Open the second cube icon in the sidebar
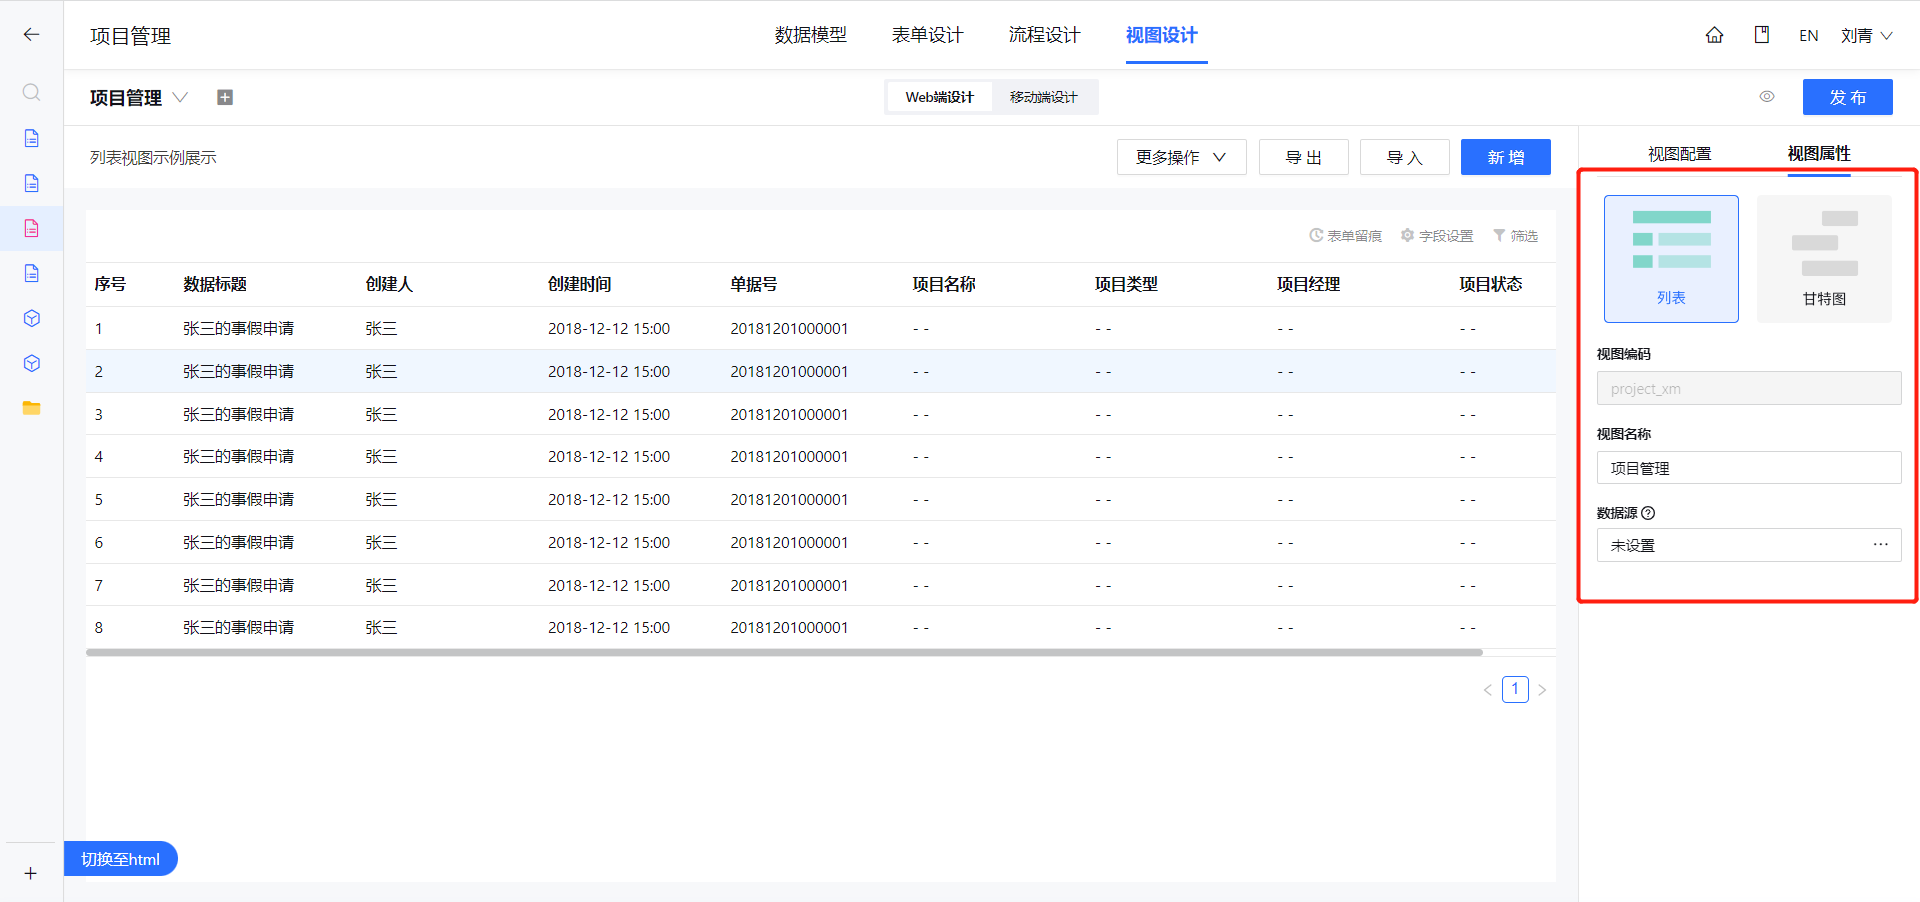Viewport: 1920px width, 902px height. 31,363
